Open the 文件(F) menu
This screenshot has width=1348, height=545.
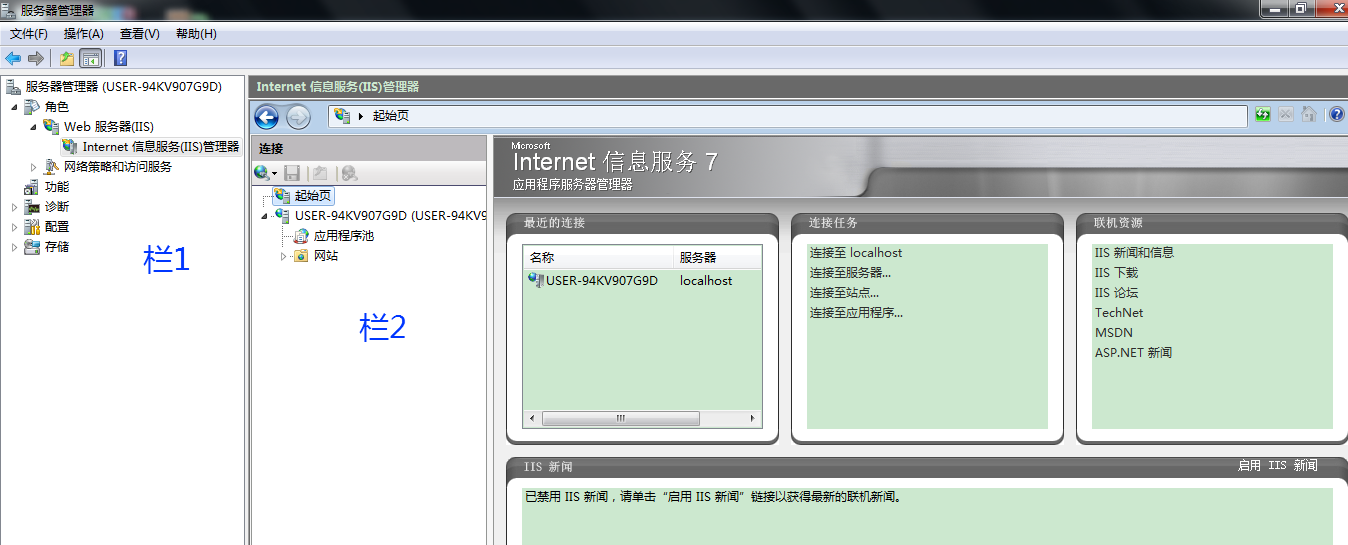point(29,34)
